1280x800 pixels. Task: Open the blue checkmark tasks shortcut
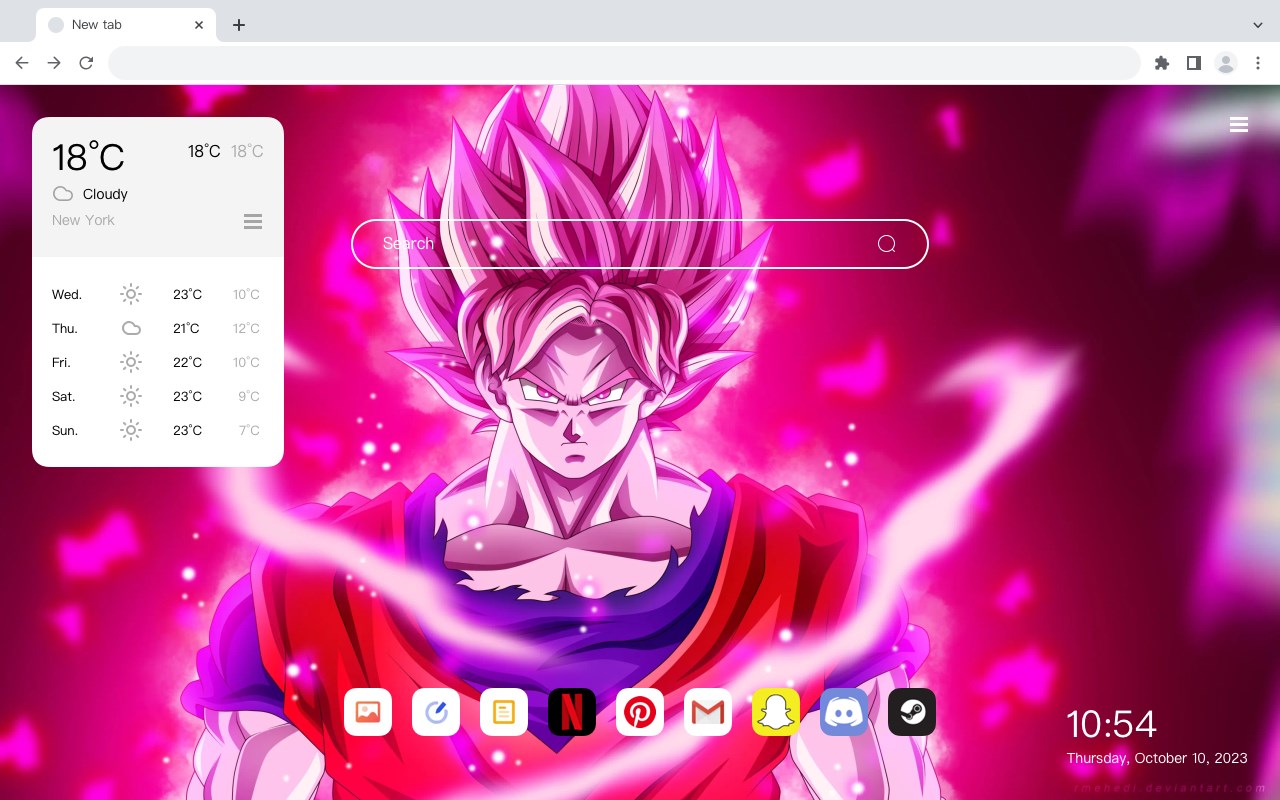click(436, 712)
